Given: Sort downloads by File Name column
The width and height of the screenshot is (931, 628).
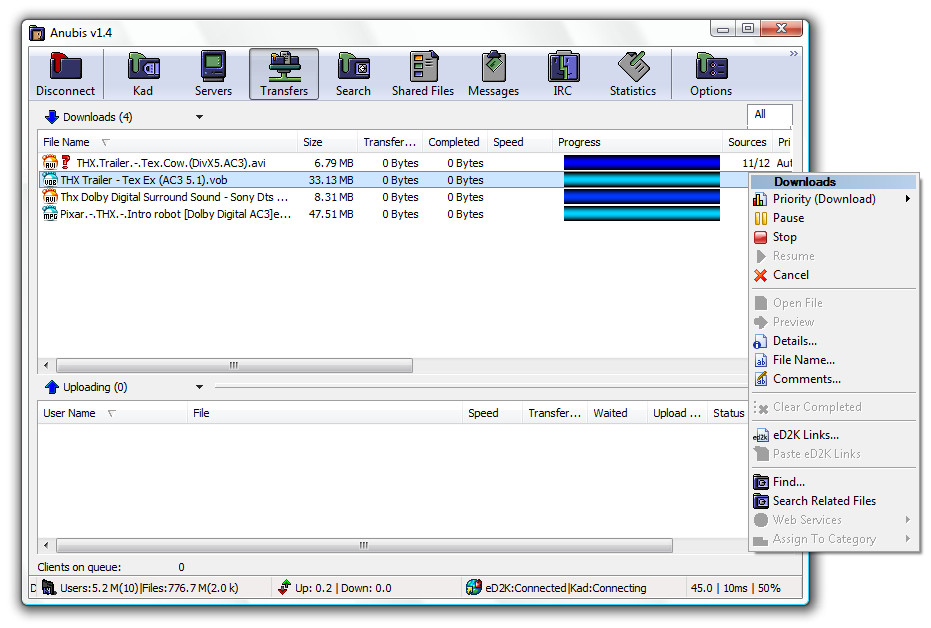Looking at the screenshot, I should pos(167,142).
